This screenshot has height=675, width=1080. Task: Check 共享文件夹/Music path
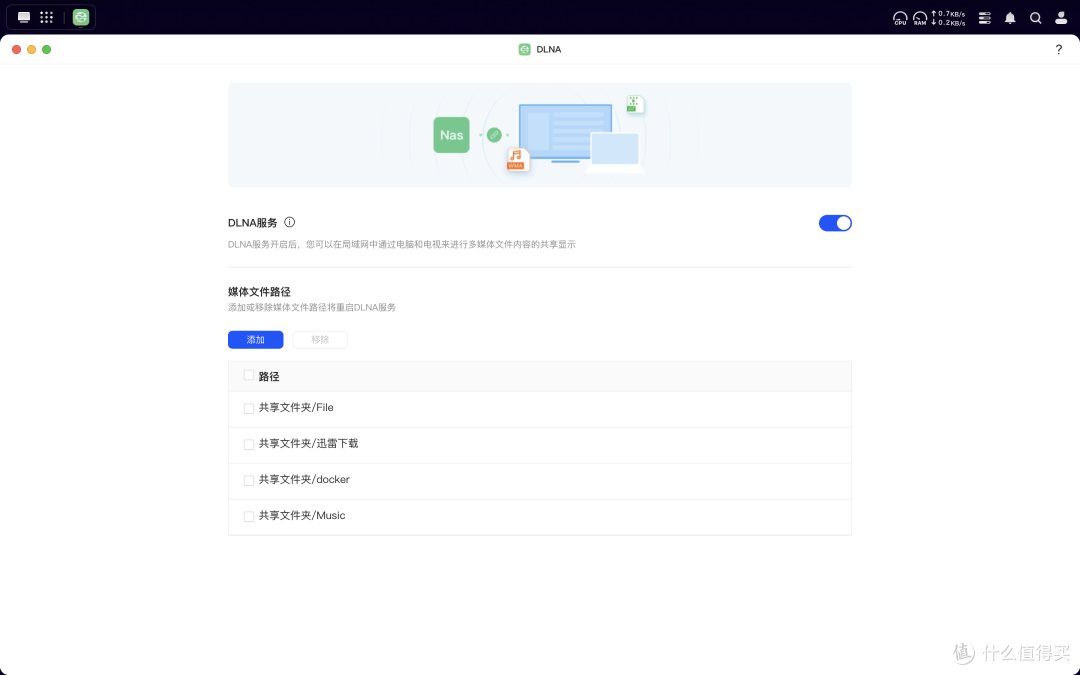coord(249,516)
